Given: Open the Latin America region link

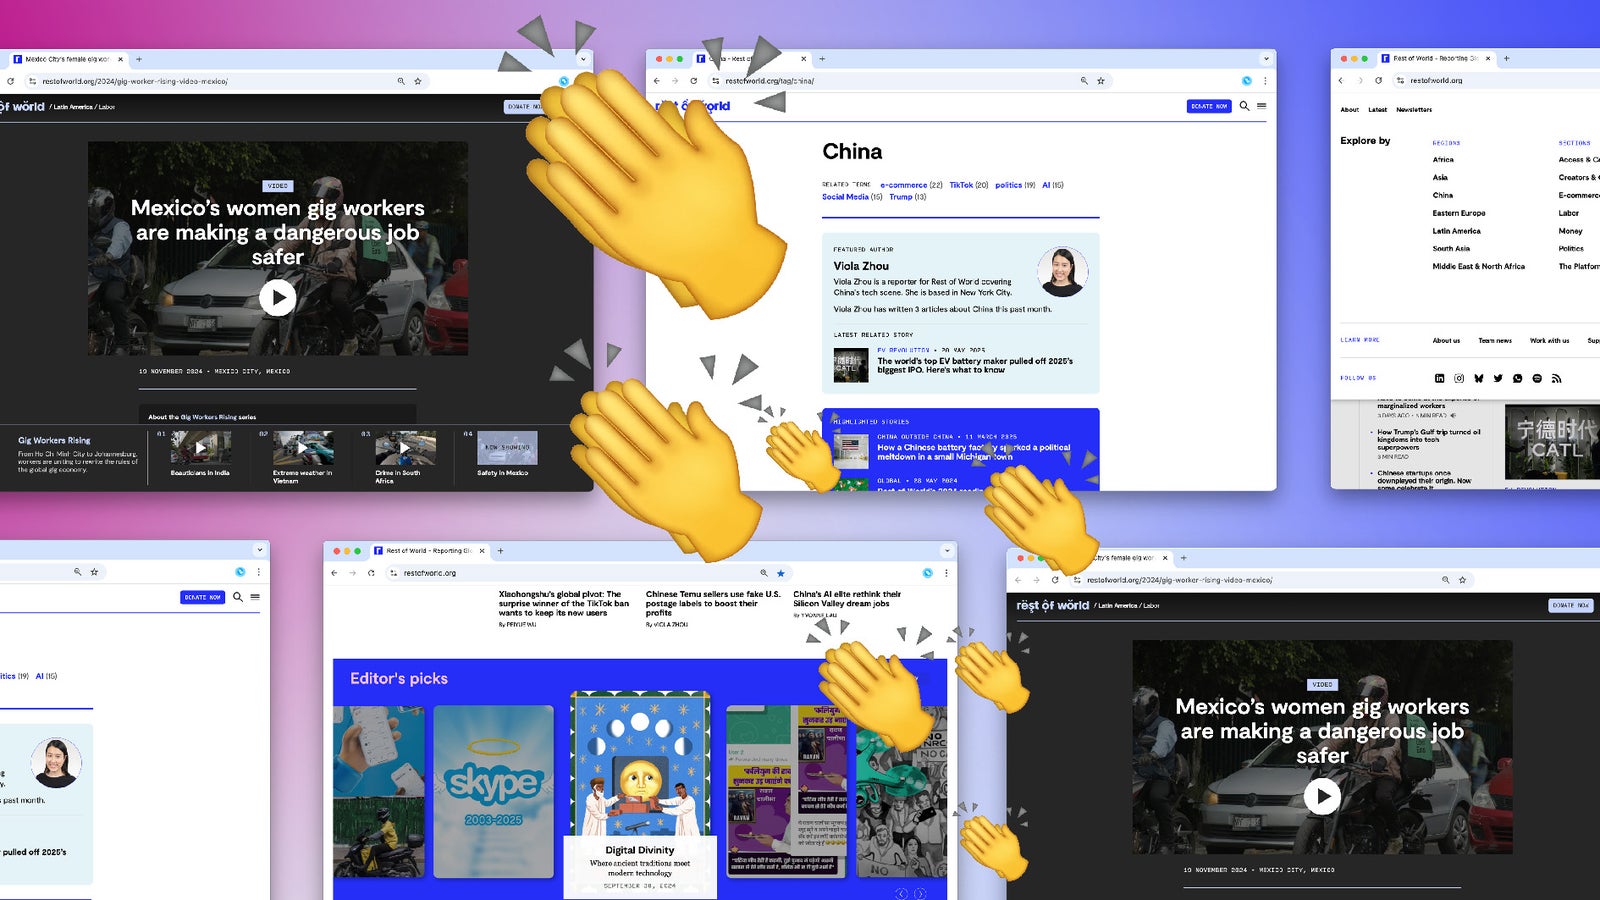Looking at the screenshot, I should [x=1456, y=231].
